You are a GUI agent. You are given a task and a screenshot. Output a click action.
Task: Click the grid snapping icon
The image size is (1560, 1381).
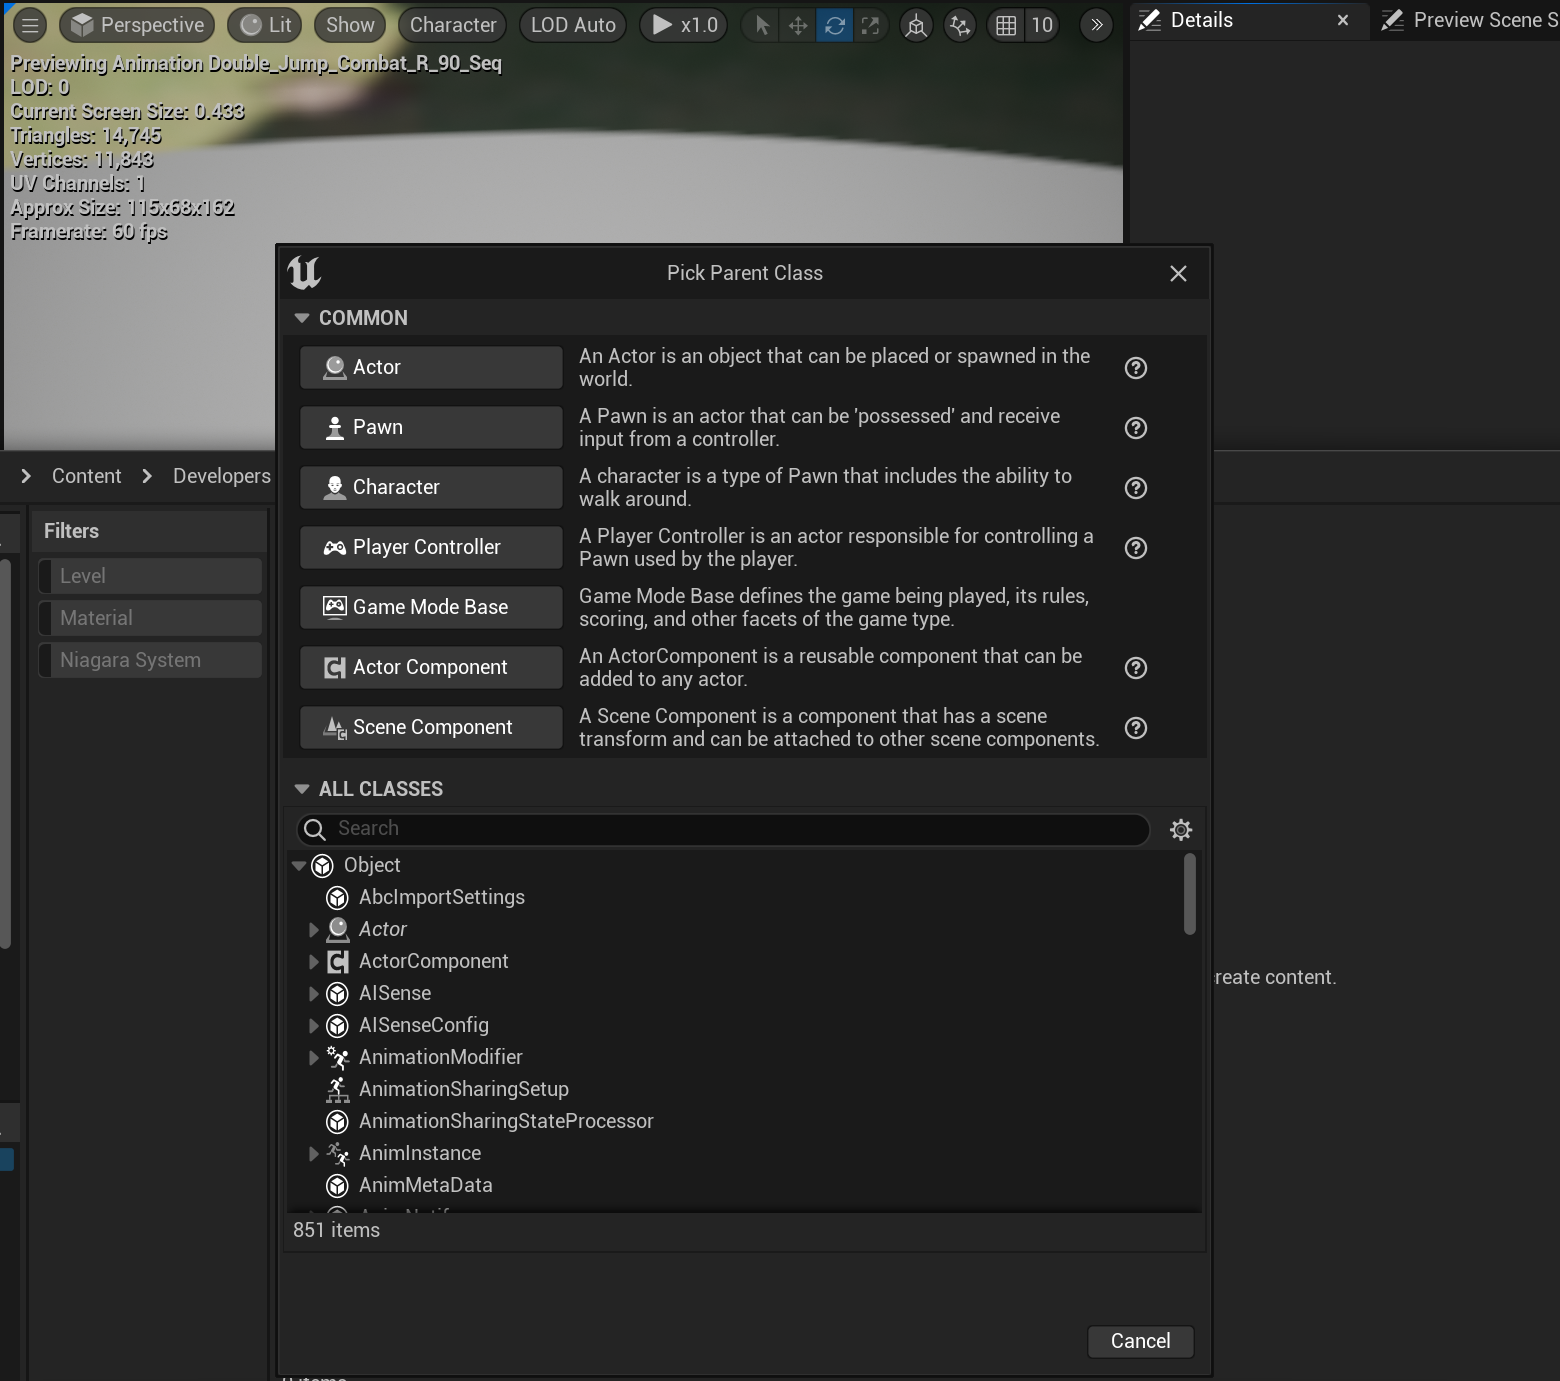[x=1003, y=25]
